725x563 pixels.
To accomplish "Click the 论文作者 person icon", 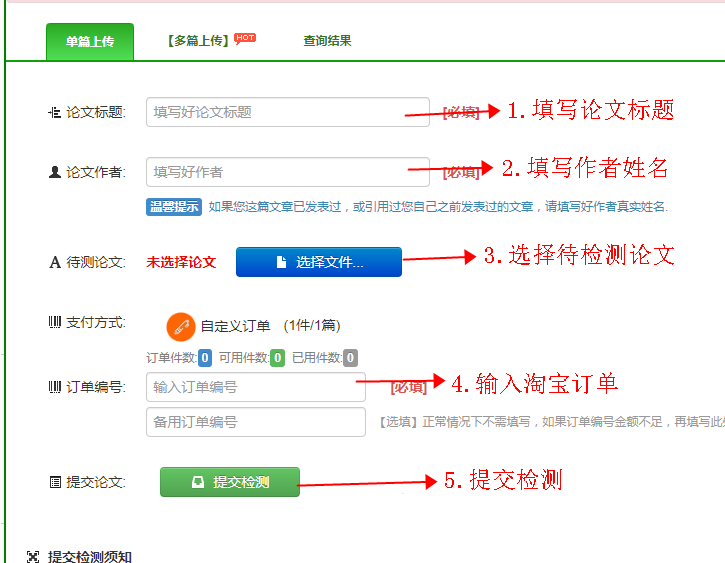I will [x=55, y=172].
